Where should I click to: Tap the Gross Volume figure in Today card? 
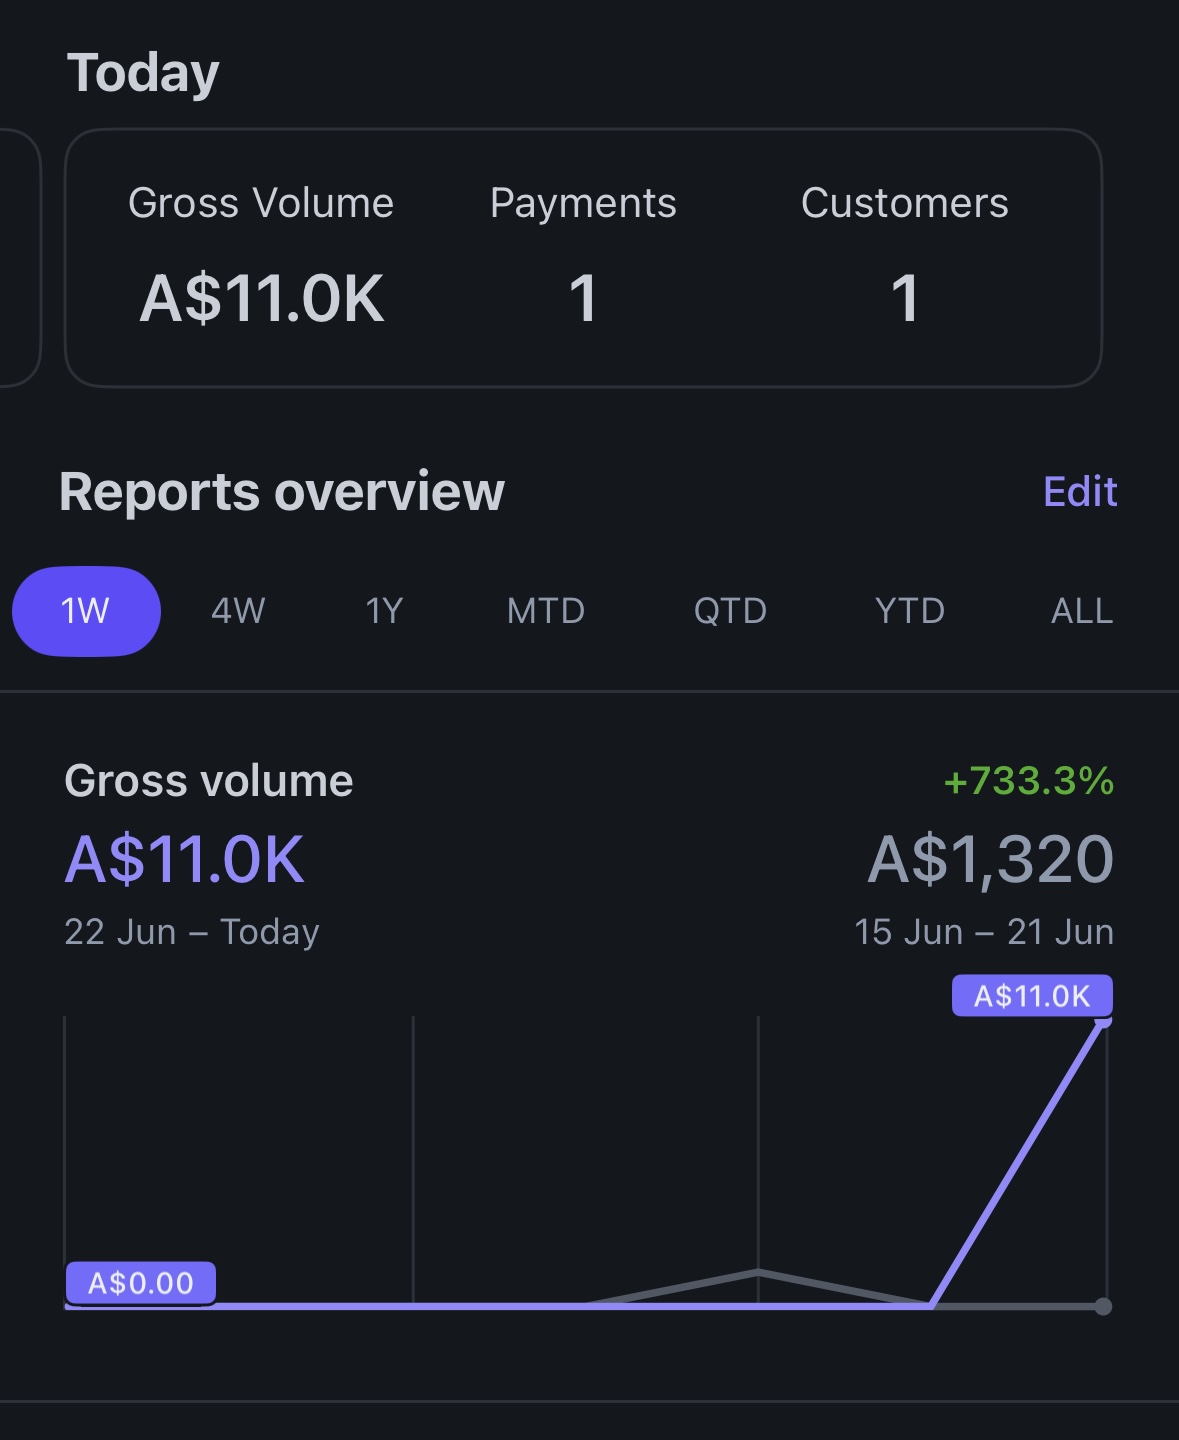261,298
